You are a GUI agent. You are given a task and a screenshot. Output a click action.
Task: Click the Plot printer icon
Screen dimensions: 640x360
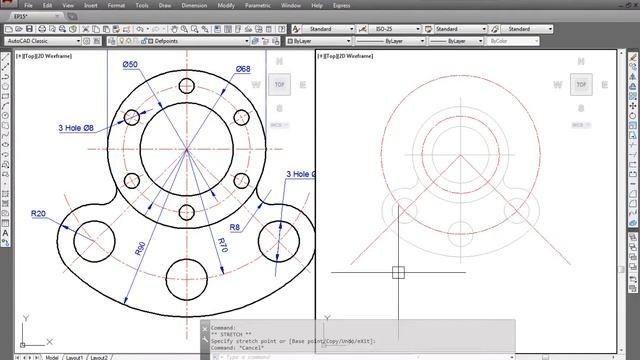(x=42, y=29)
